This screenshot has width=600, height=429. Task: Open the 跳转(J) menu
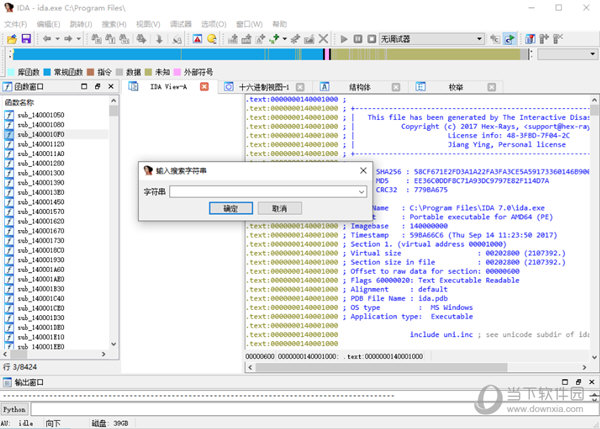pyautogui.click(x=81, y=24)
